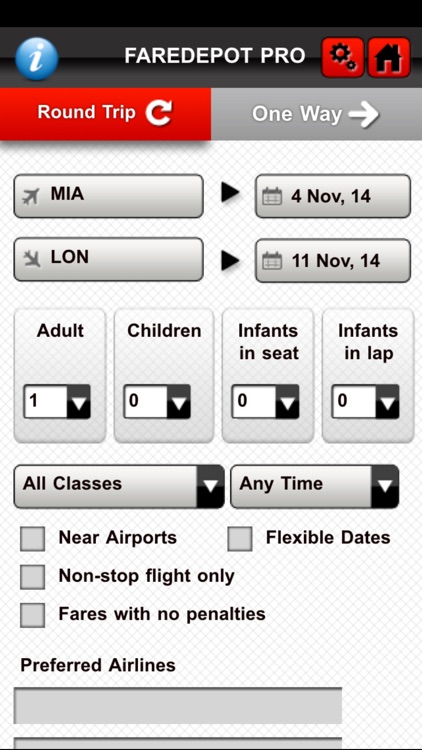Viewport: 422px width, 750px height.
Task: Tap the blue info icon
Action: pyautogui.click(x=36, y=58)
